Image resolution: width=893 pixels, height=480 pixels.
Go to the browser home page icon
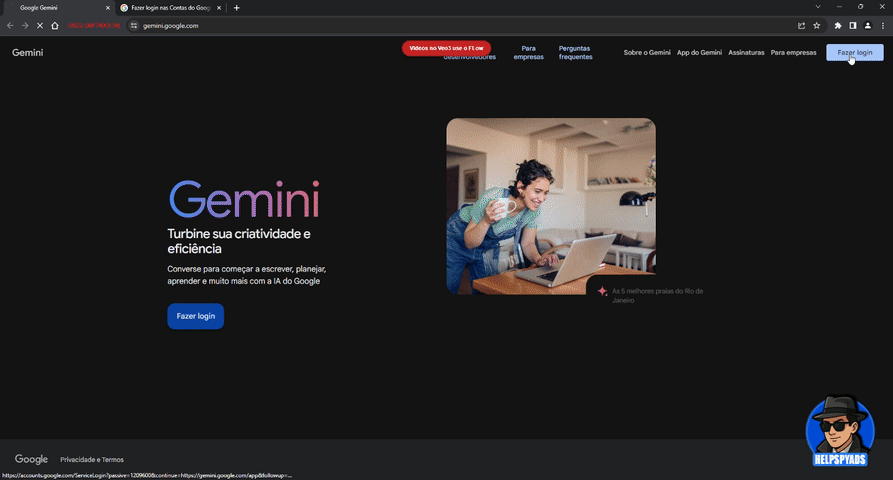pyautogui.click(x=55, y=25)
